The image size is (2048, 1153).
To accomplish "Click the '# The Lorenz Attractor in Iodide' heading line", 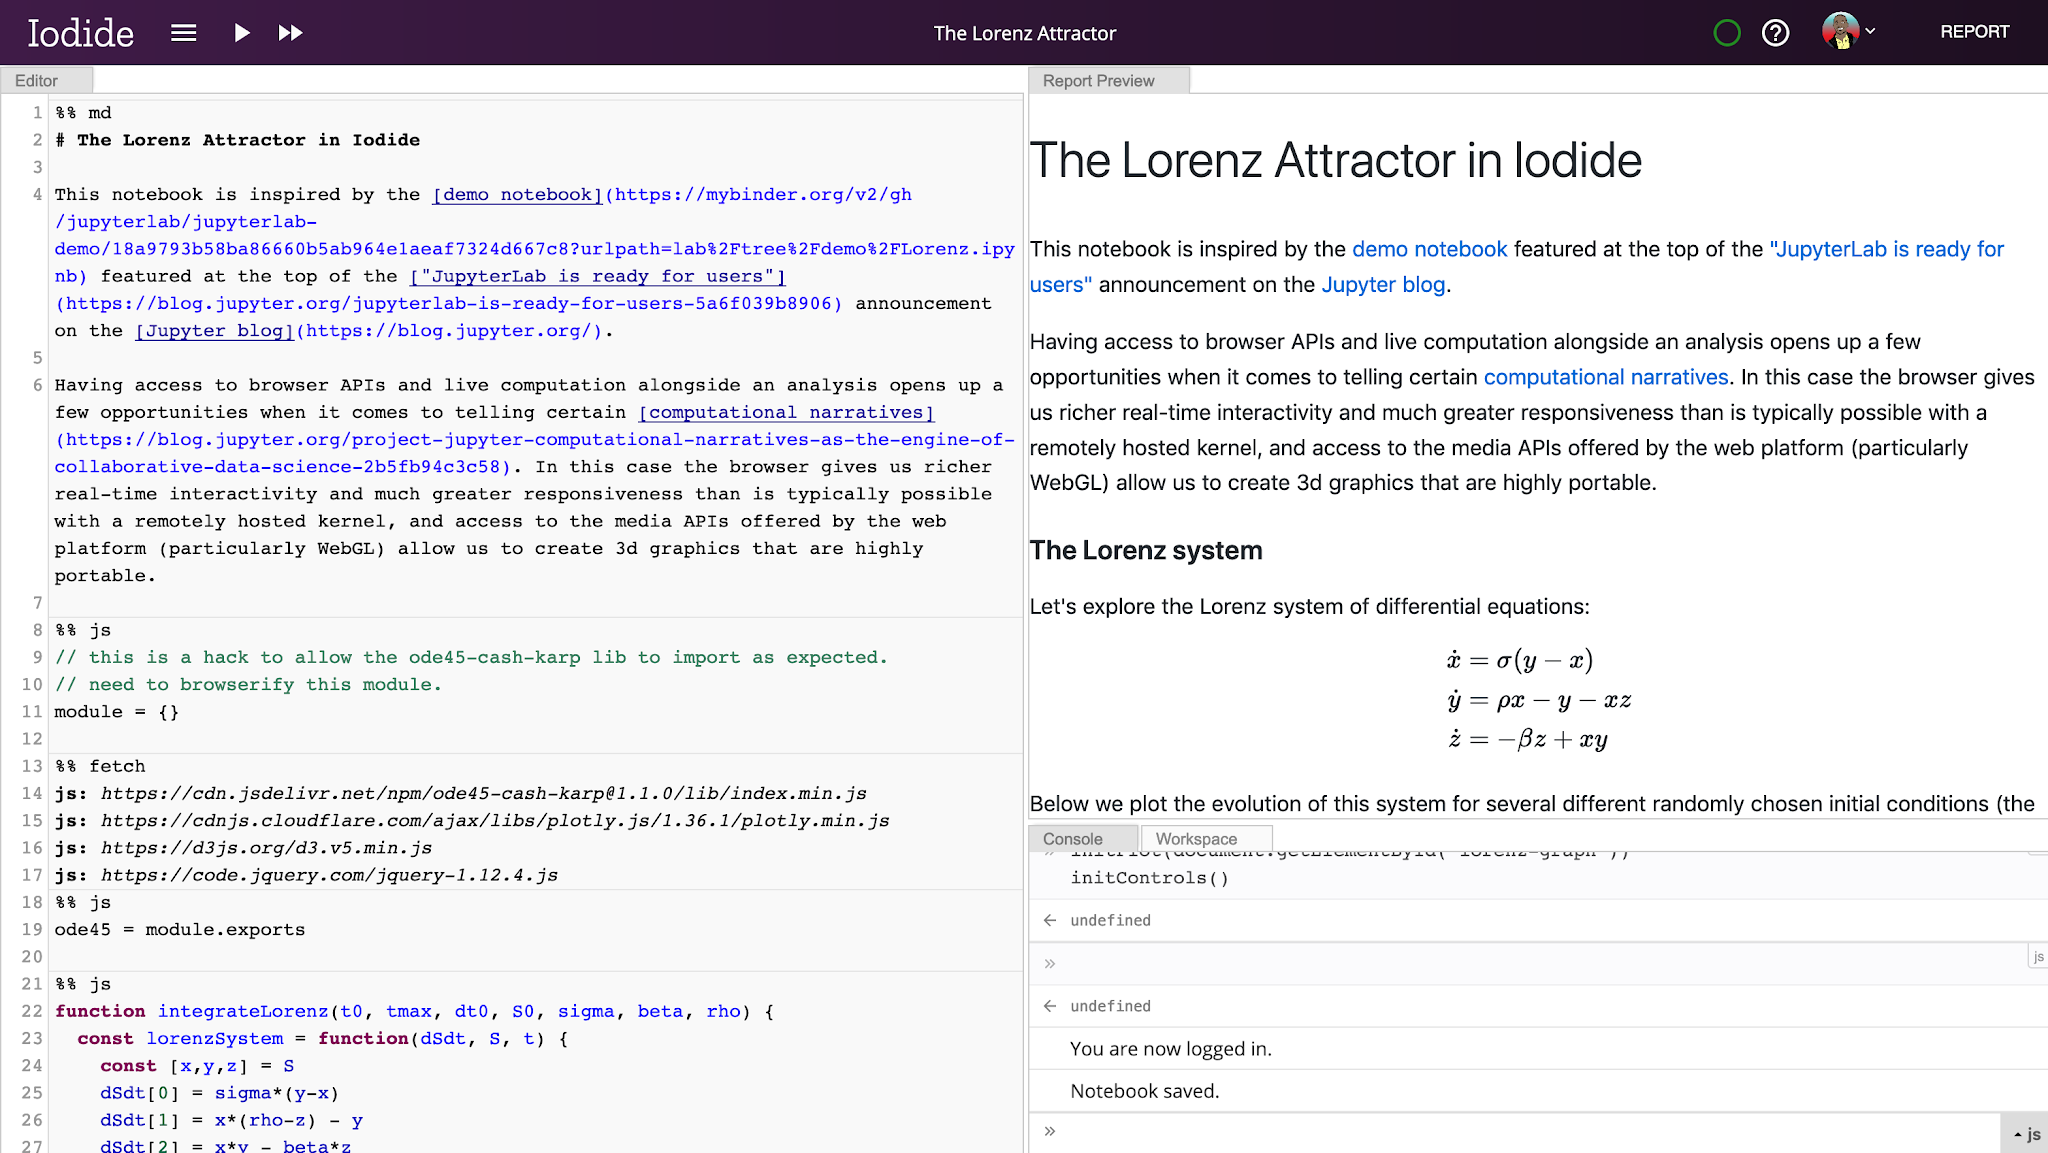I will pyautogui.click(x=237, y=140).
